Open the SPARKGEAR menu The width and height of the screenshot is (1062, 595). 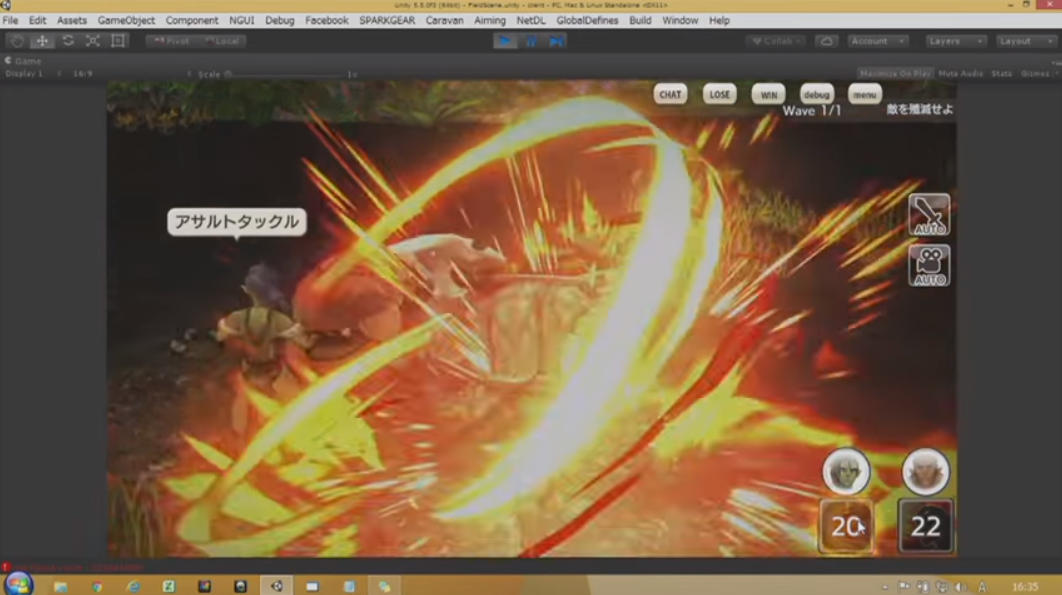pyautogui.click(x=387, y=20)
